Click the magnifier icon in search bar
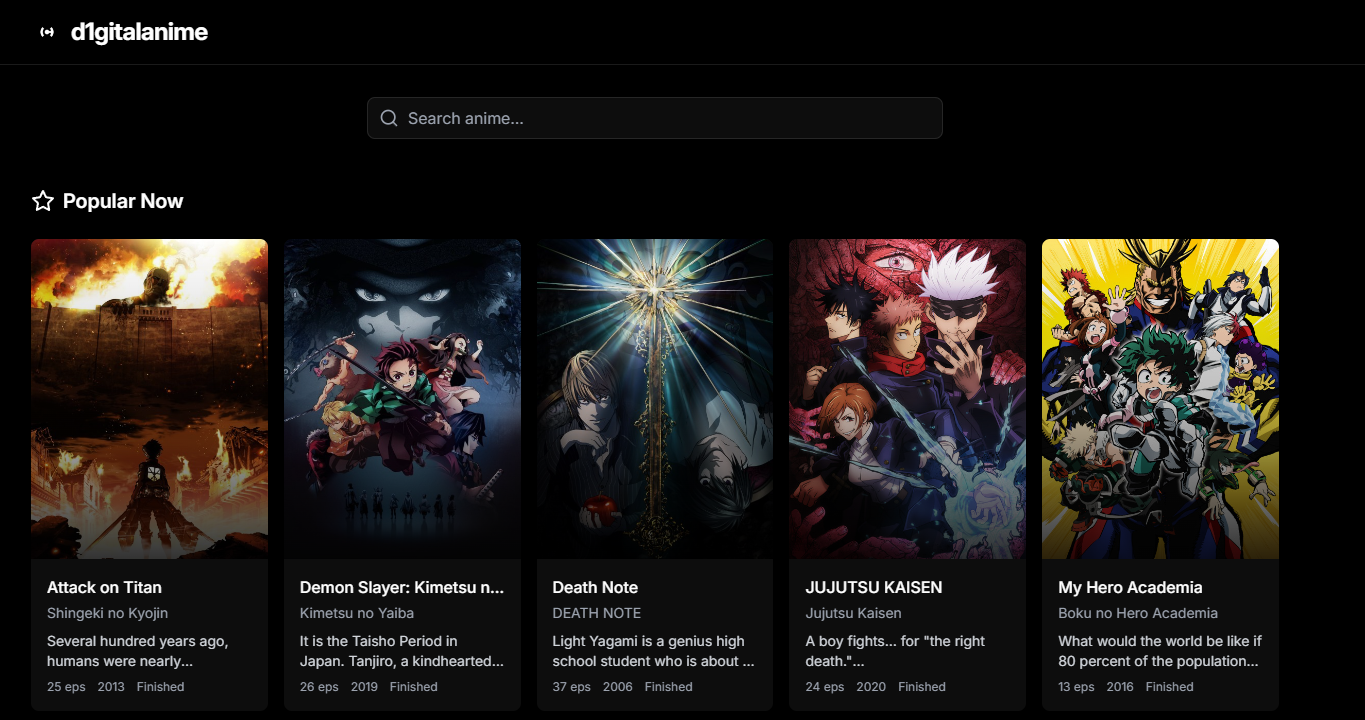 click(389, 118)
